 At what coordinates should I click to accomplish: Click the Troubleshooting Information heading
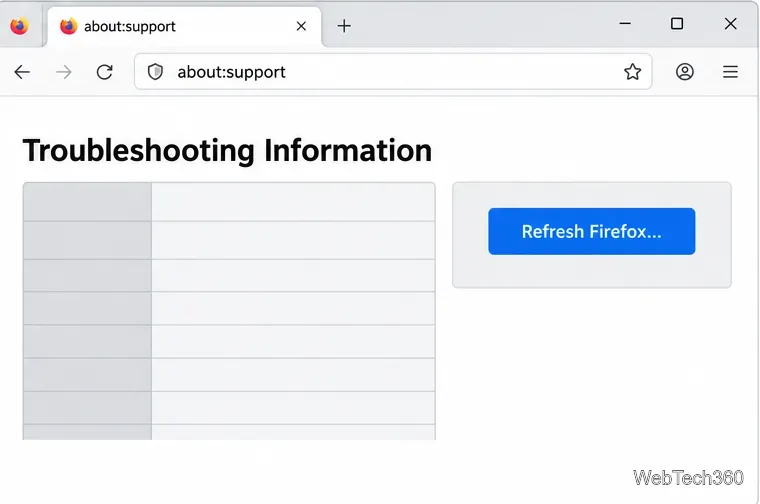tap(227, 150)
